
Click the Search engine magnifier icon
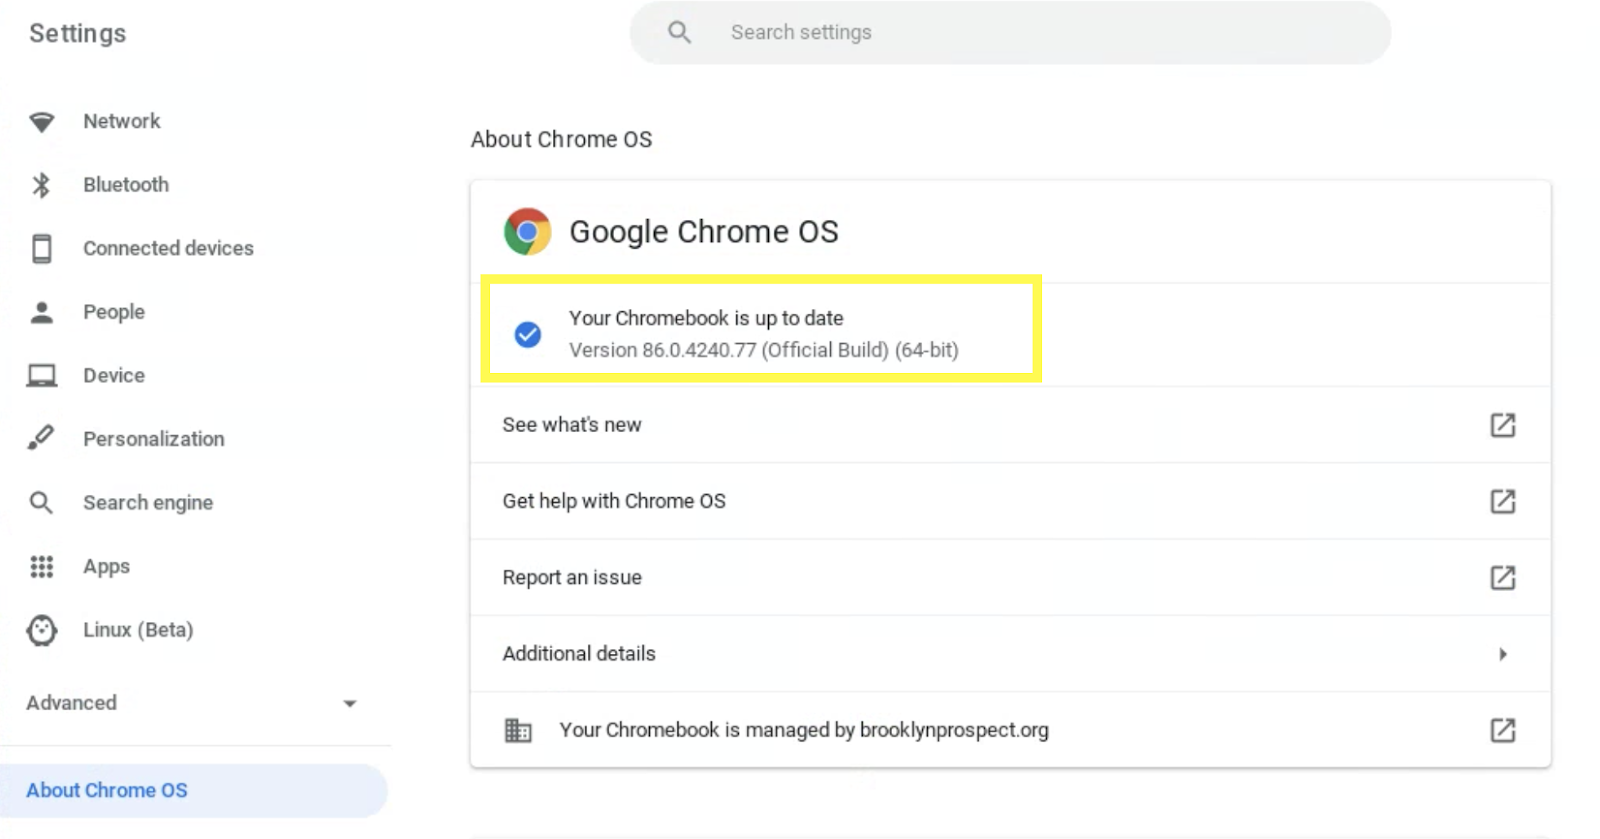click(x=41, y=502)
